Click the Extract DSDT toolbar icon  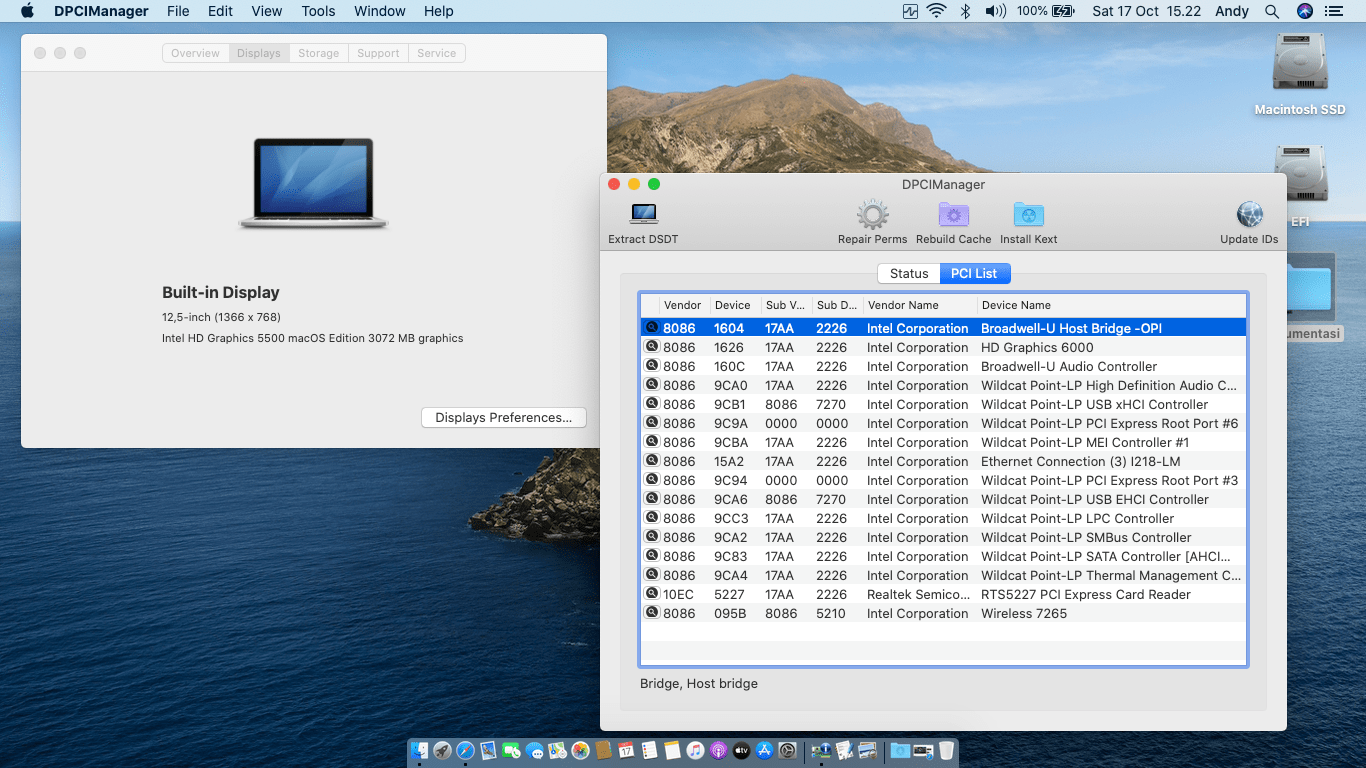643,214
